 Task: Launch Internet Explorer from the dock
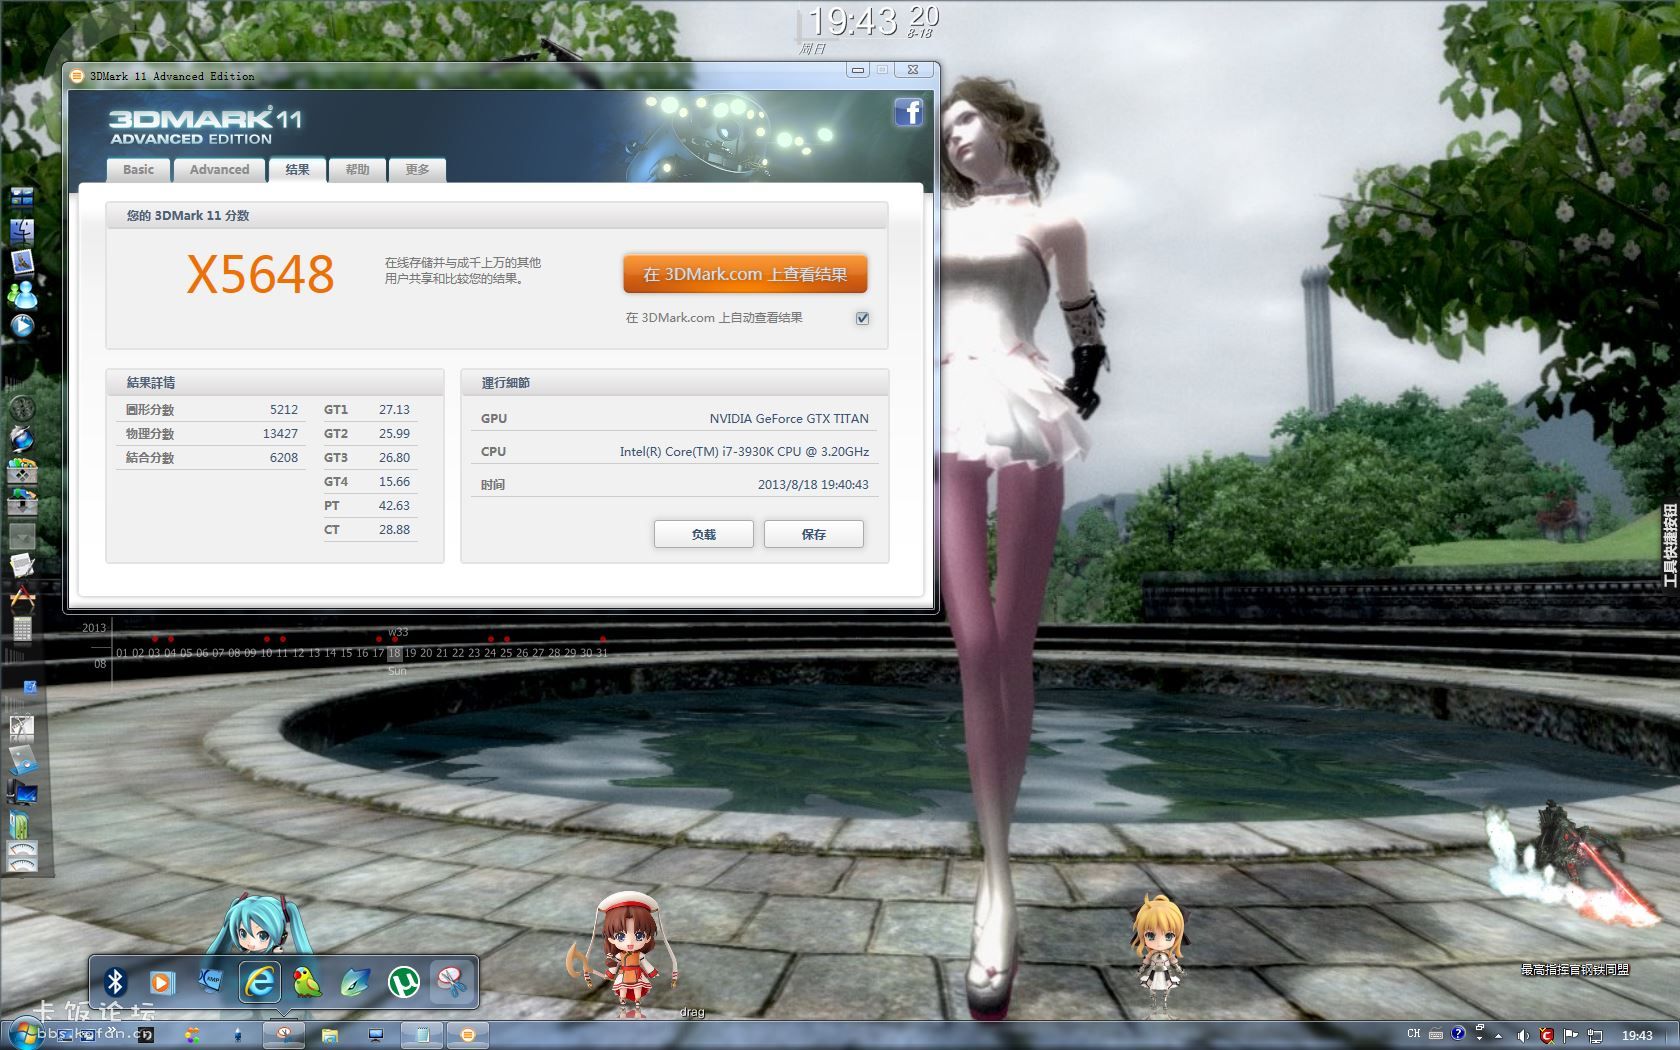(259, 982)
